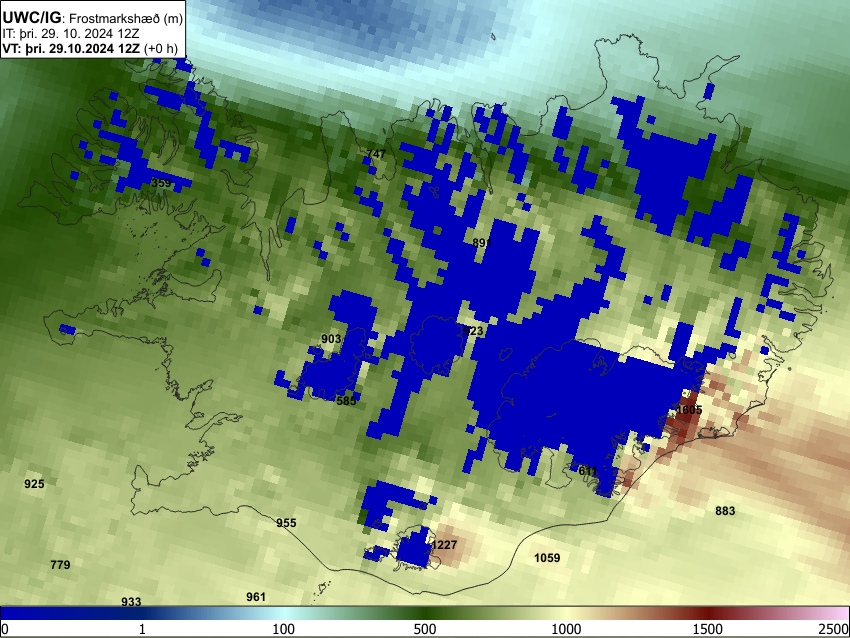Click the 500 mark on color scale
Viewport: 850px width, 638px height.
[425, 629]
